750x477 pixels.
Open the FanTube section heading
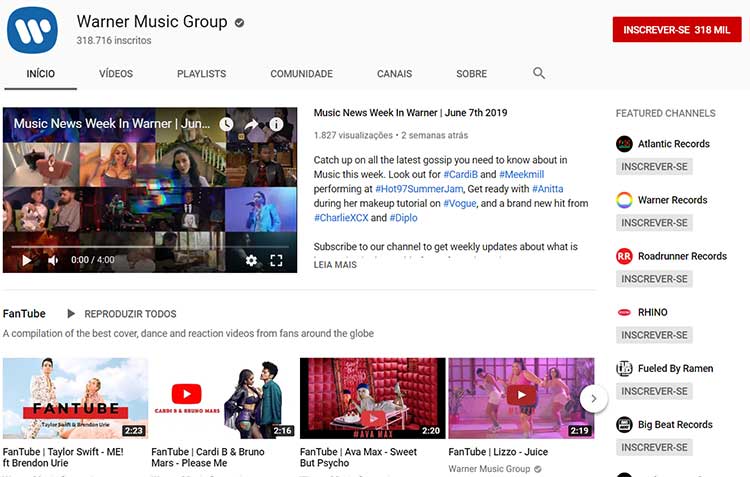tap(24, 314)
